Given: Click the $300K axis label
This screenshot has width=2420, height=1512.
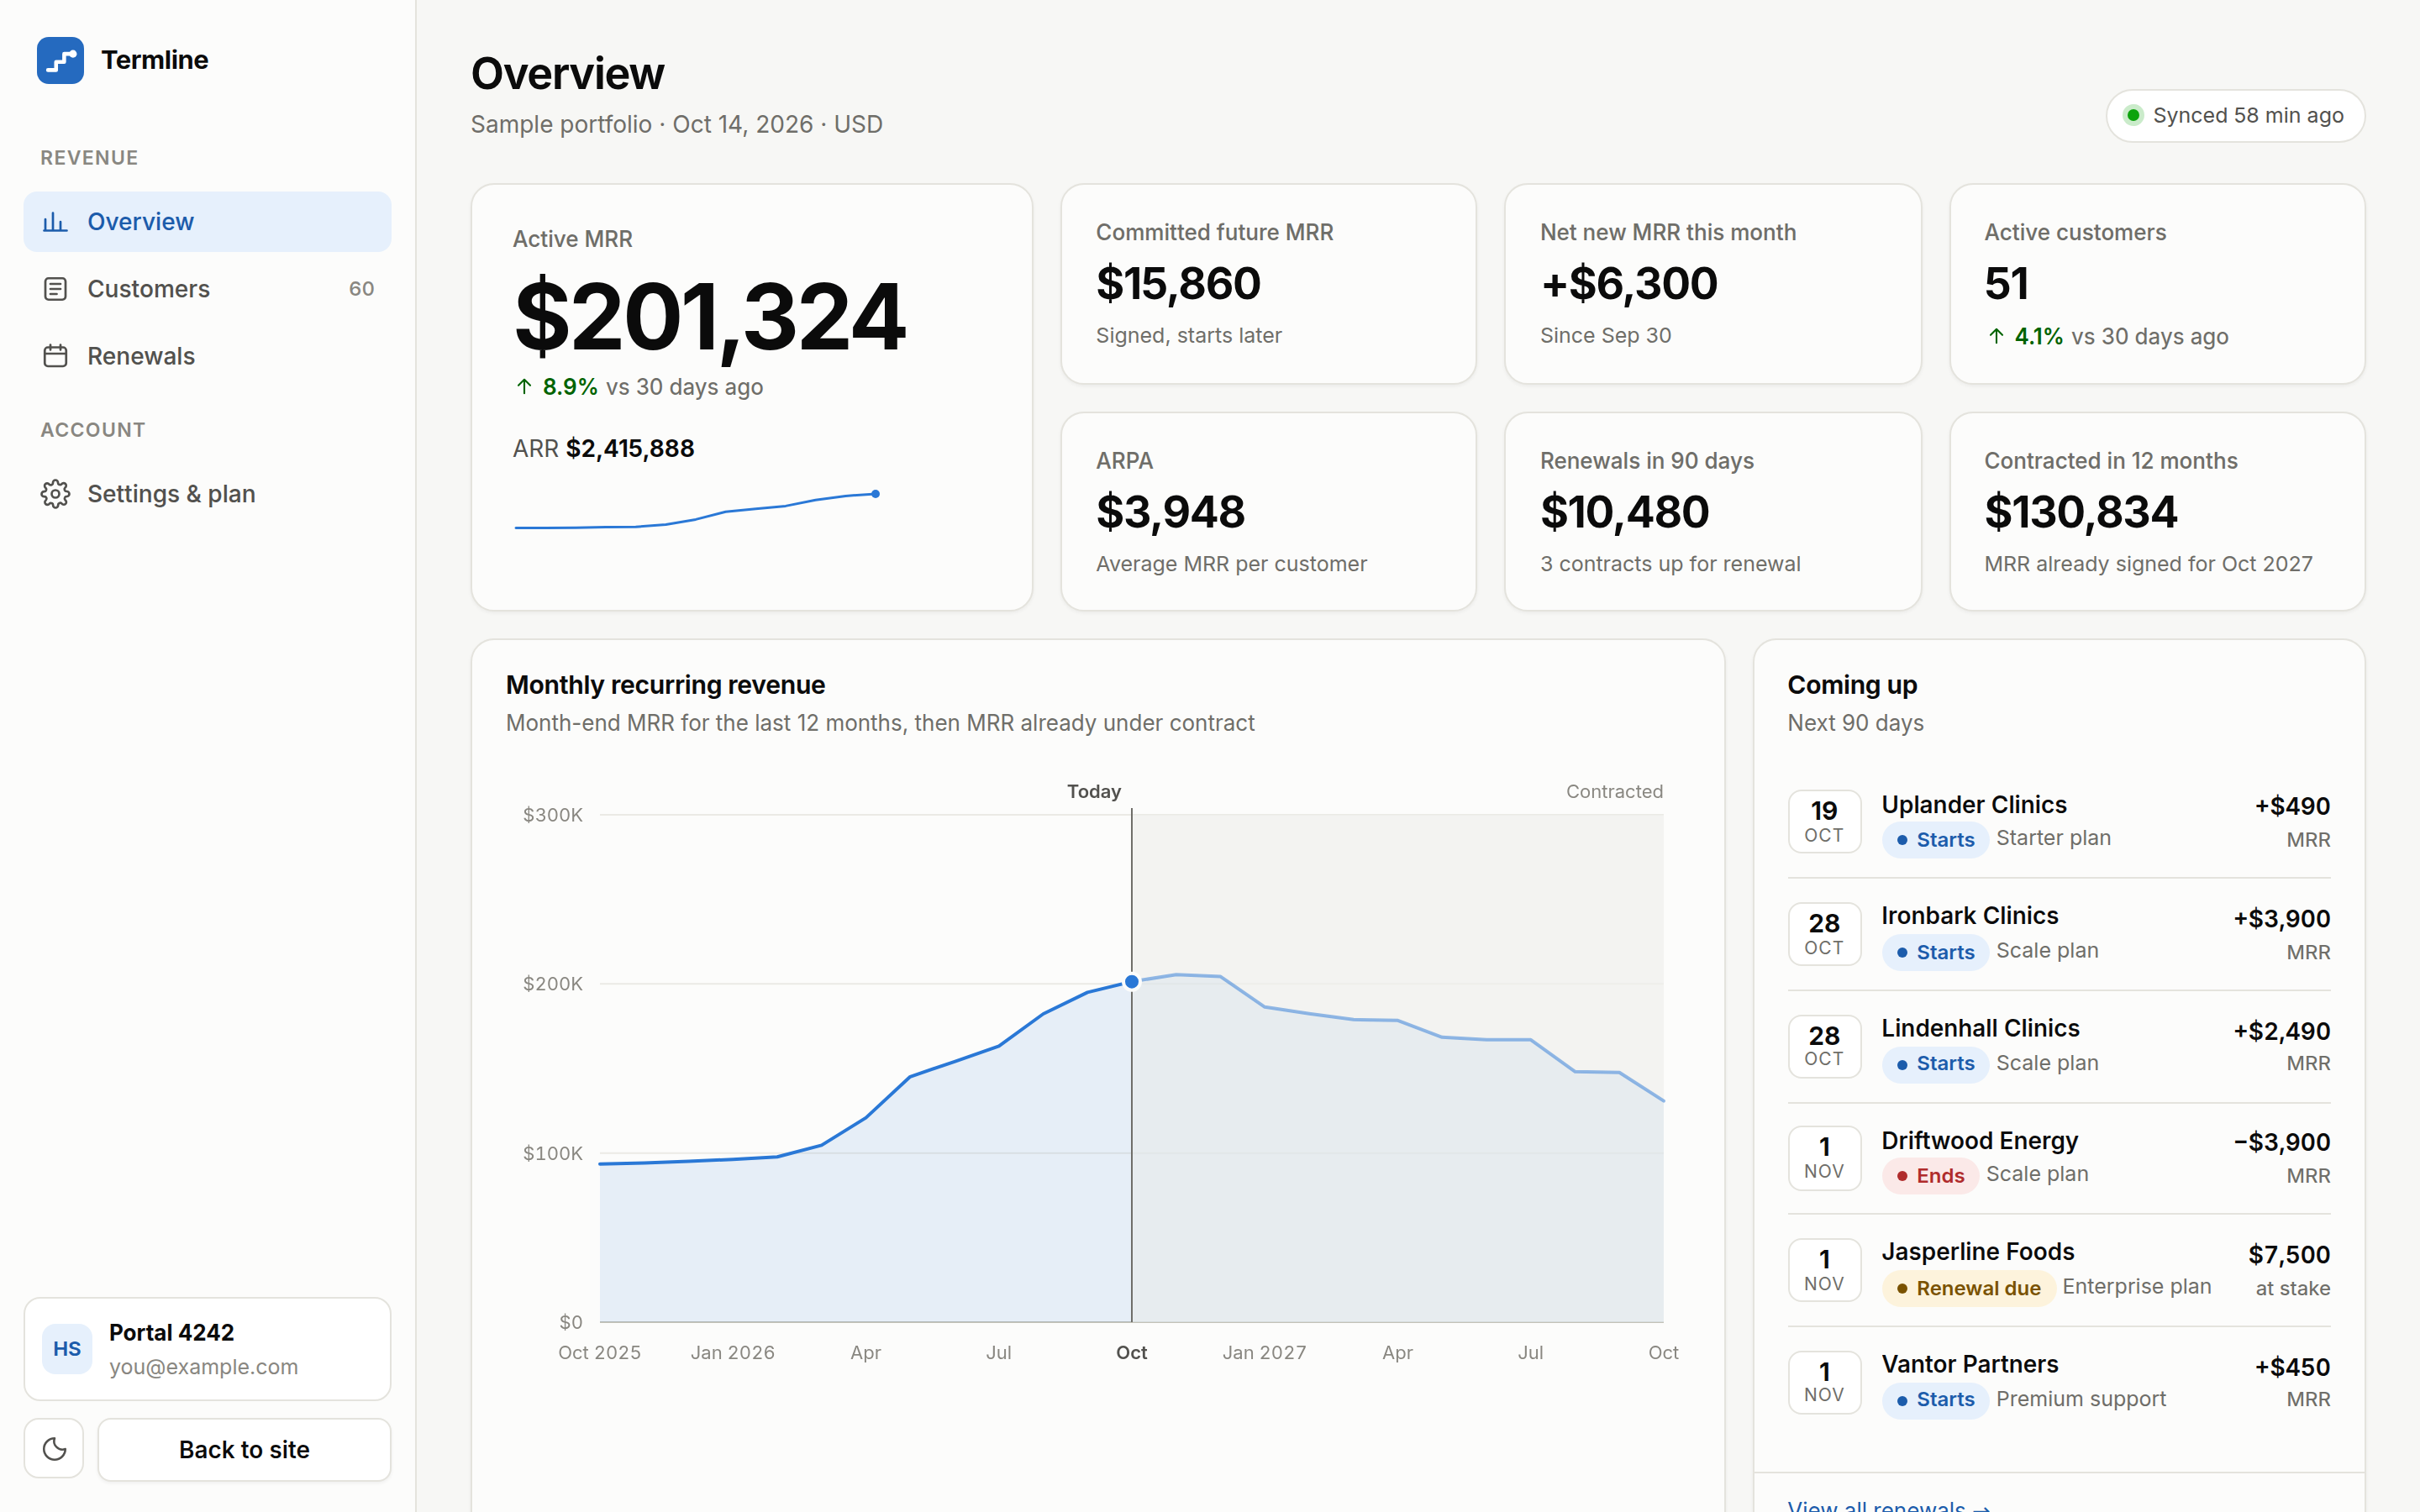Looking at the screenshot, I should point(552,815).
